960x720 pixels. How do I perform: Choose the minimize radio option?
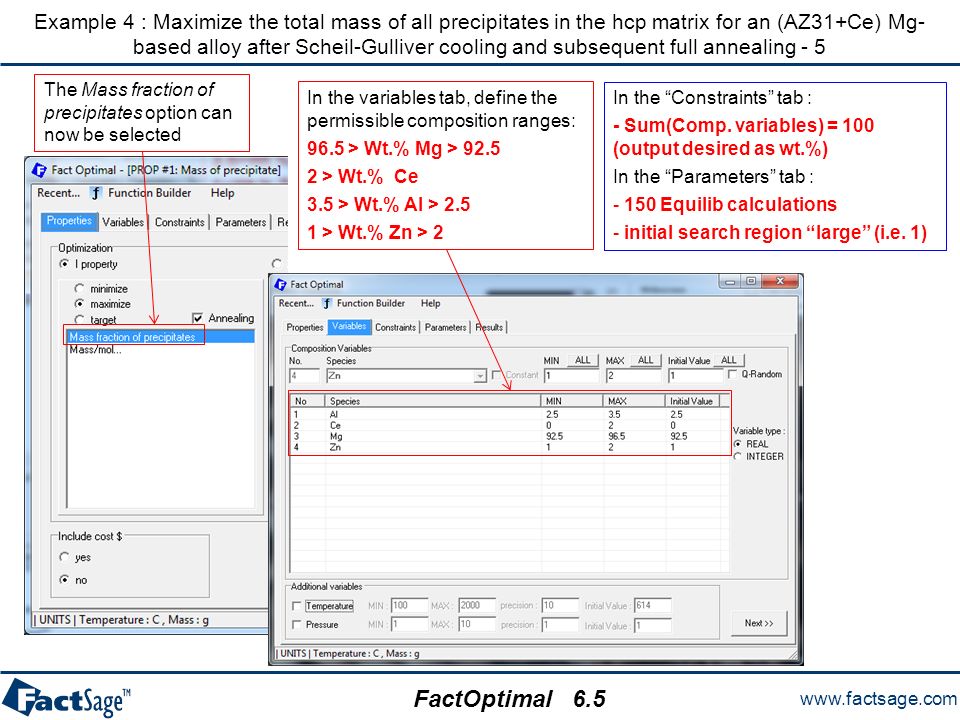79,288
